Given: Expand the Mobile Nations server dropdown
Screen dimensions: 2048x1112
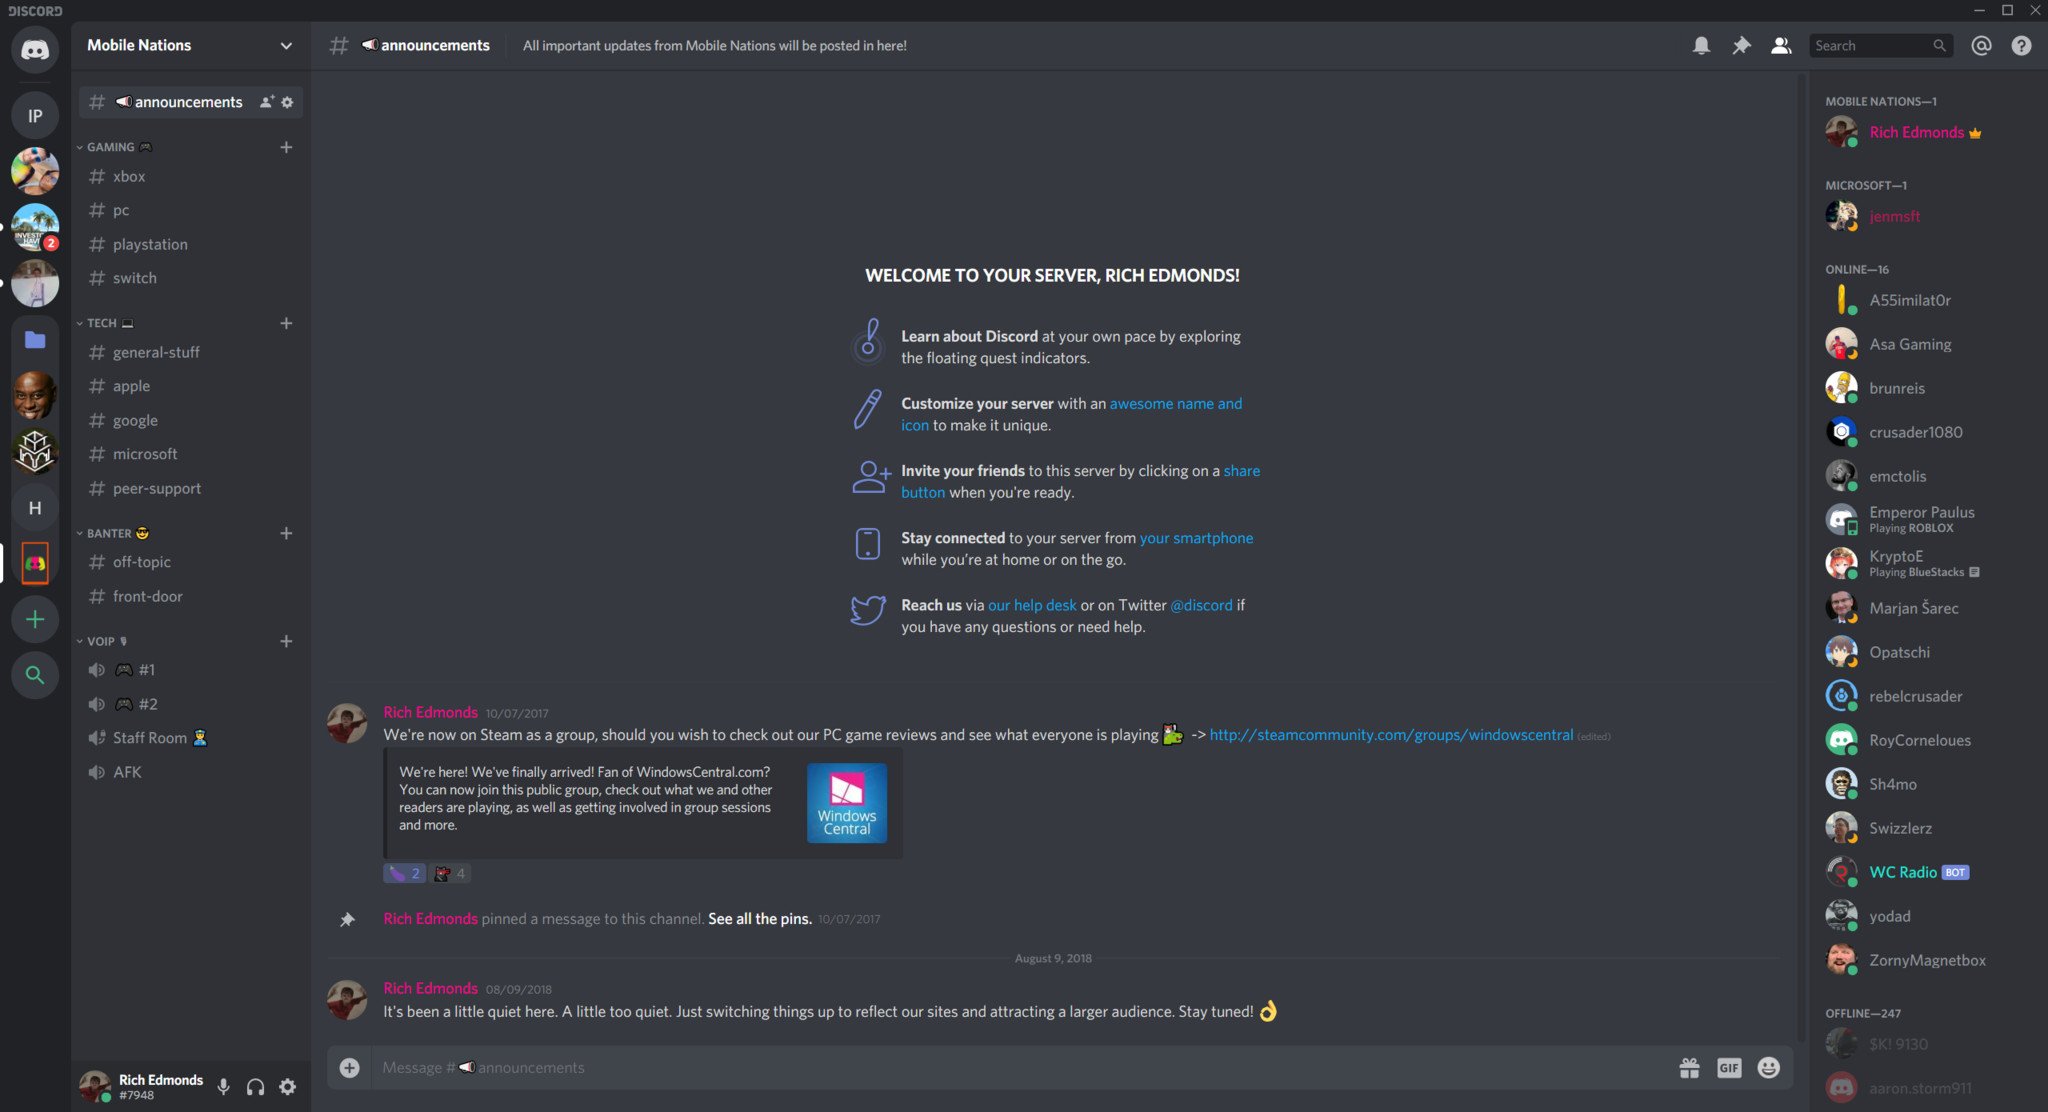Looking at the screenshot, I should click(285, 44).
